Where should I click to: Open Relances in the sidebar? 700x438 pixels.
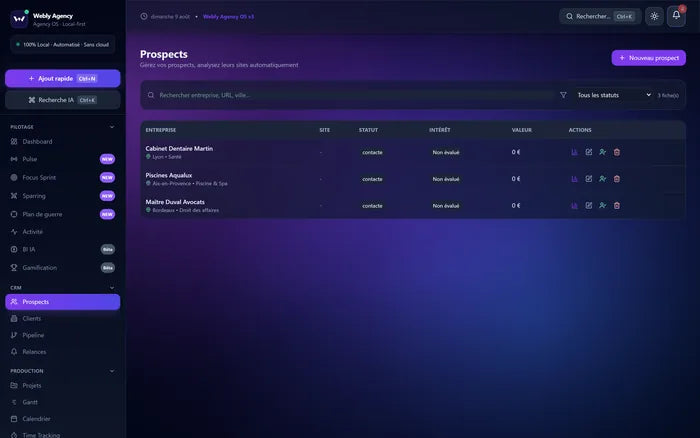(62, 352)
